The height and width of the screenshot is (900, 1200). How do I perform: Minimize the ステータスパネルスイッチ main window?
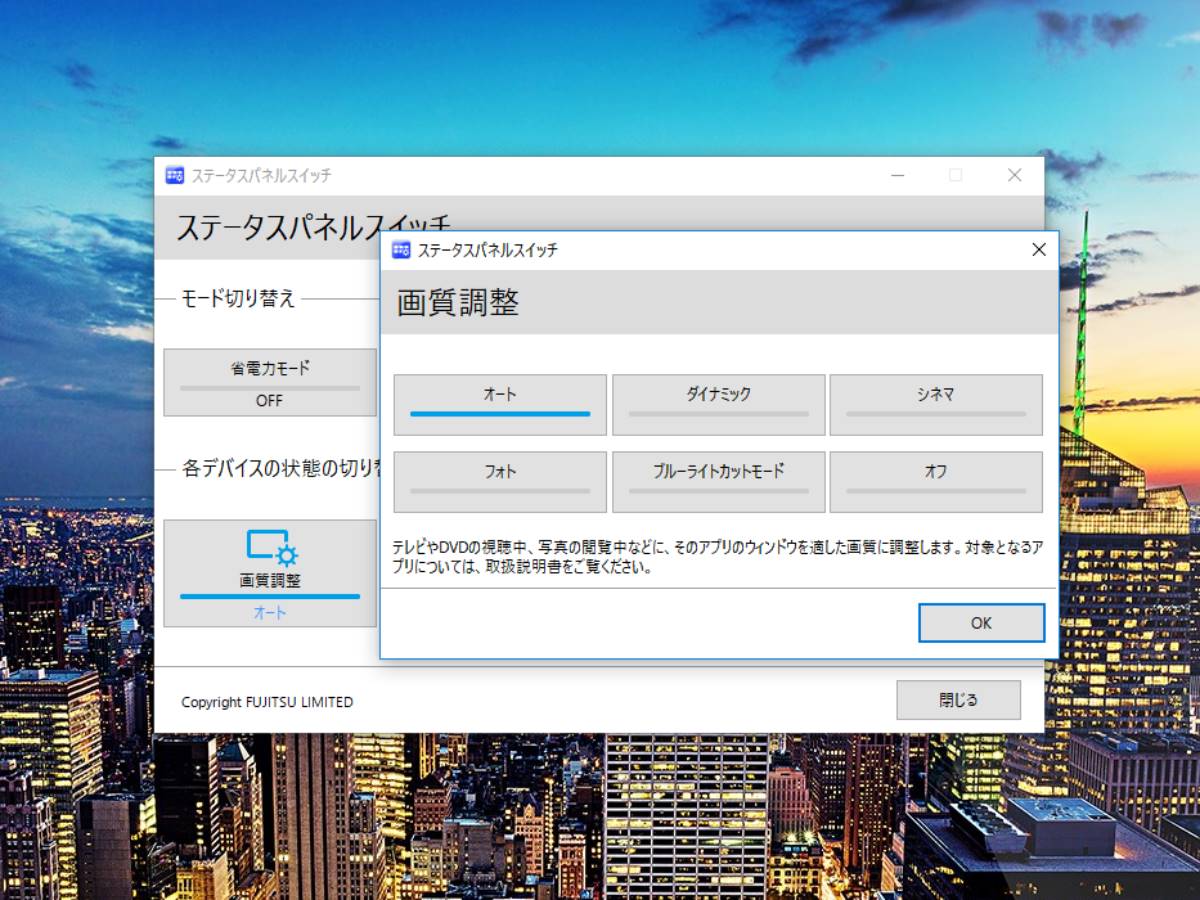[897, 175]
